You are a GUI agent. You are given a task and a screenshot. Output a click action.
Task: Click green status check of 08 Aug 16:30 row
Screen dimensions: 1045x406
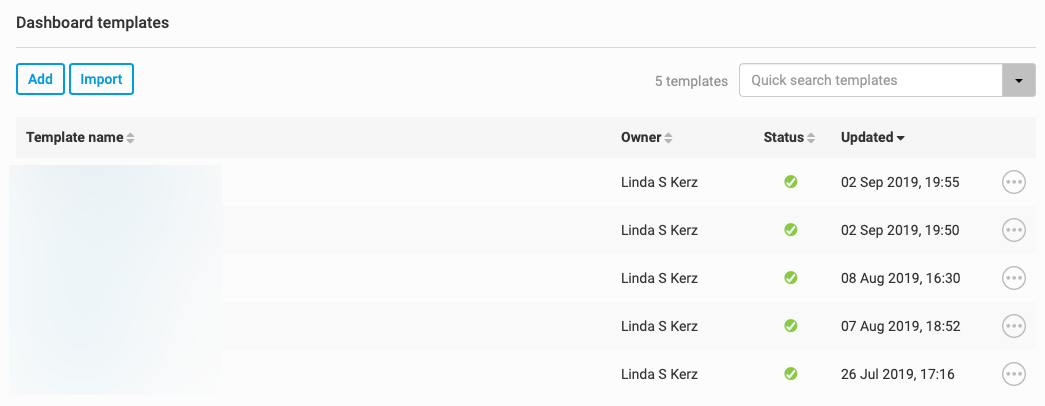(790, 278)
